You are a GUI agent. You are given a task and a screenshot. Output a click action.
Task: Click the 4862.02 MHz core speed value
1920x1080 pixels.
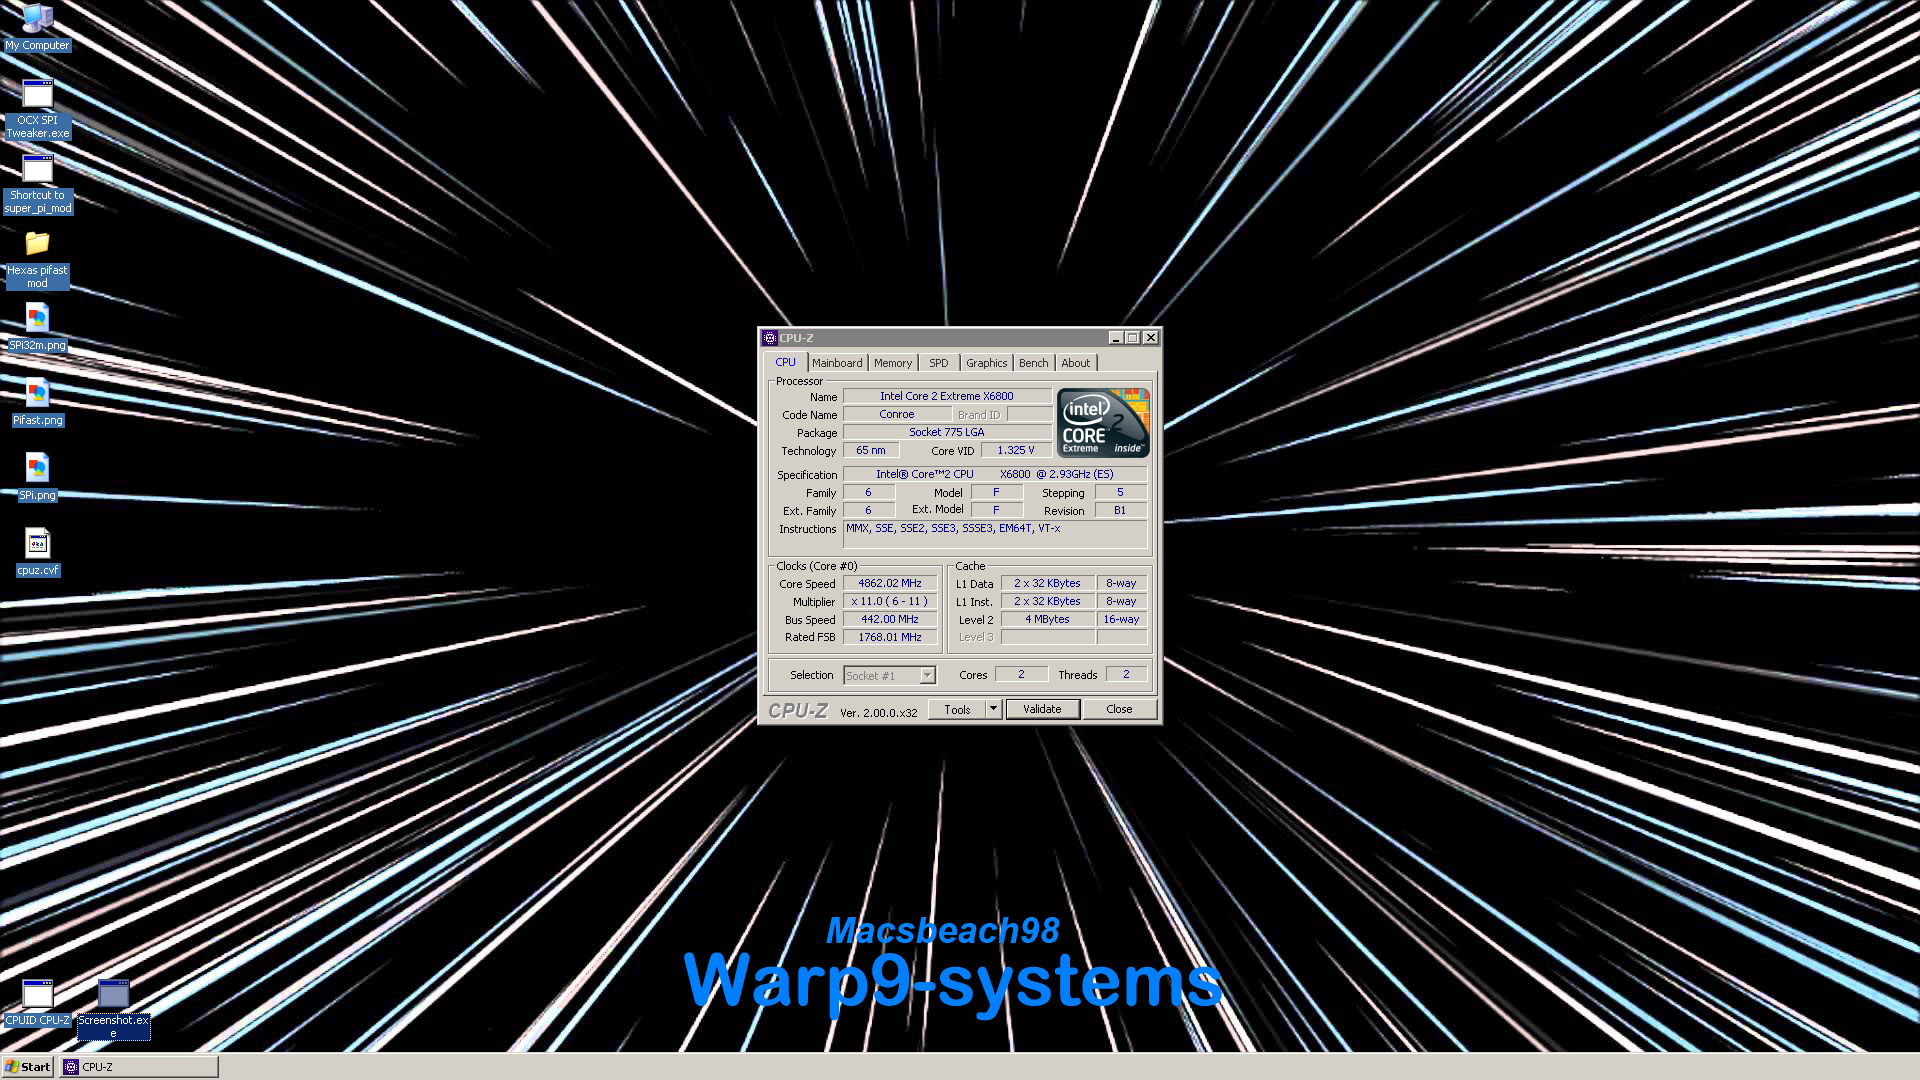(890, 583)
